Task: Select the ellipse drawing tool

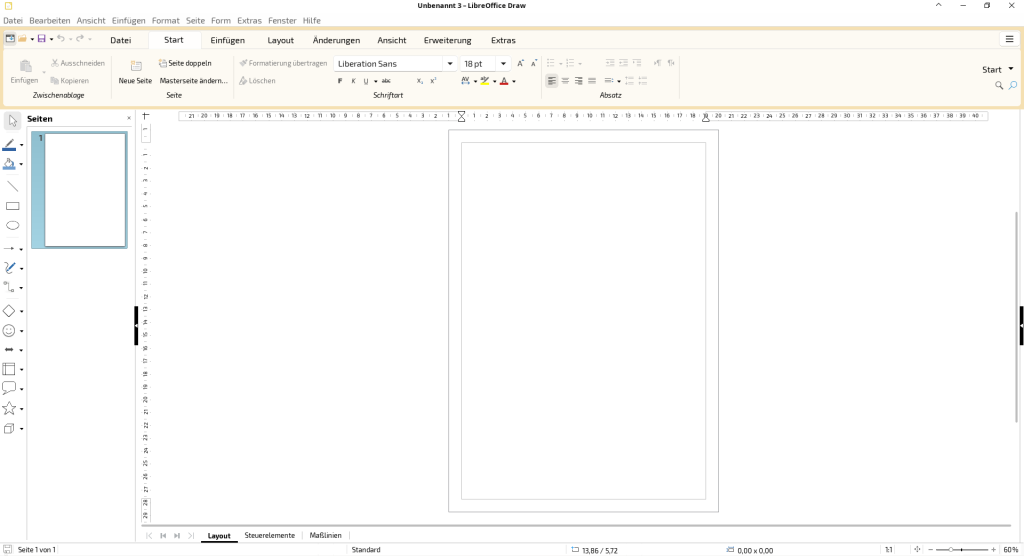Action: click(12, 225)
